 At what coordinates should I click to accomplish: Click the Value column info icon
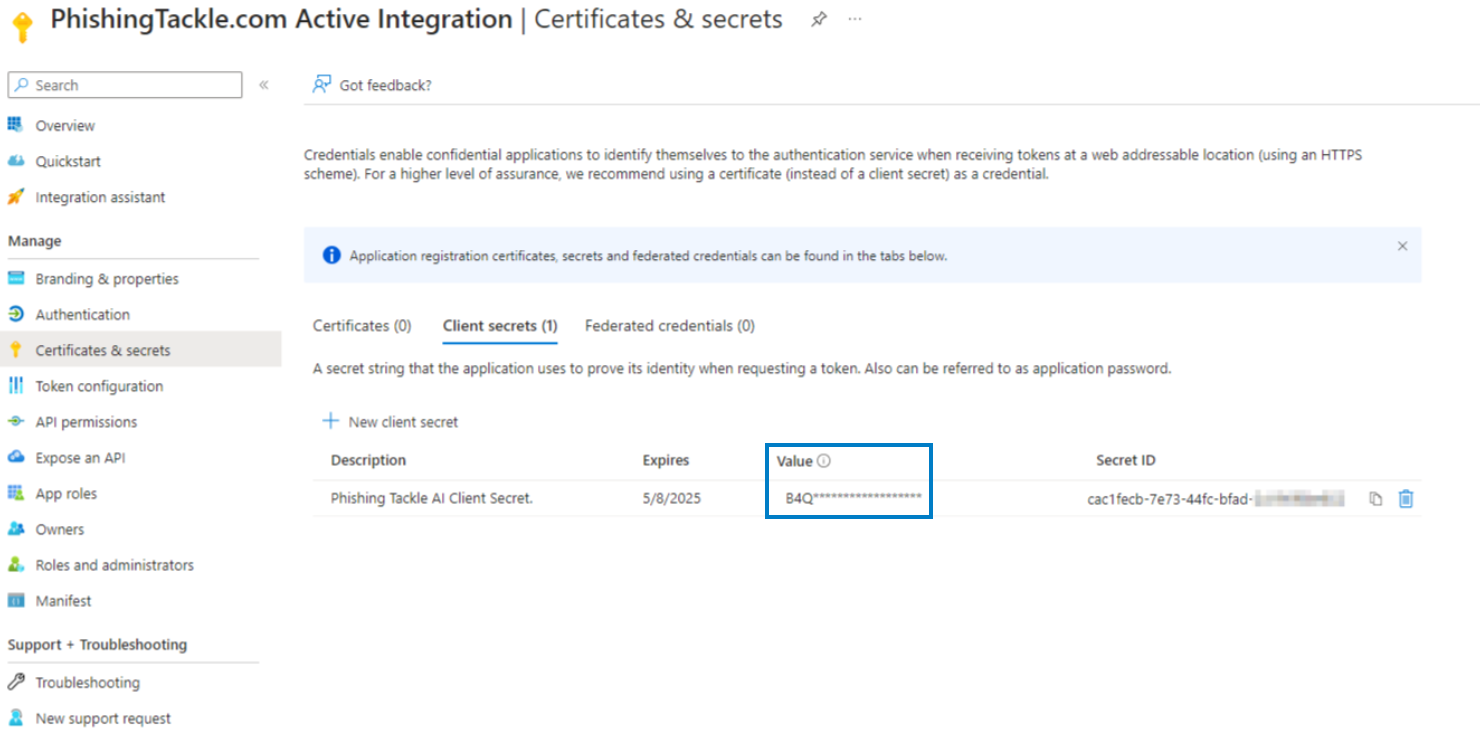pyautogui.click(x=824, y=460)
